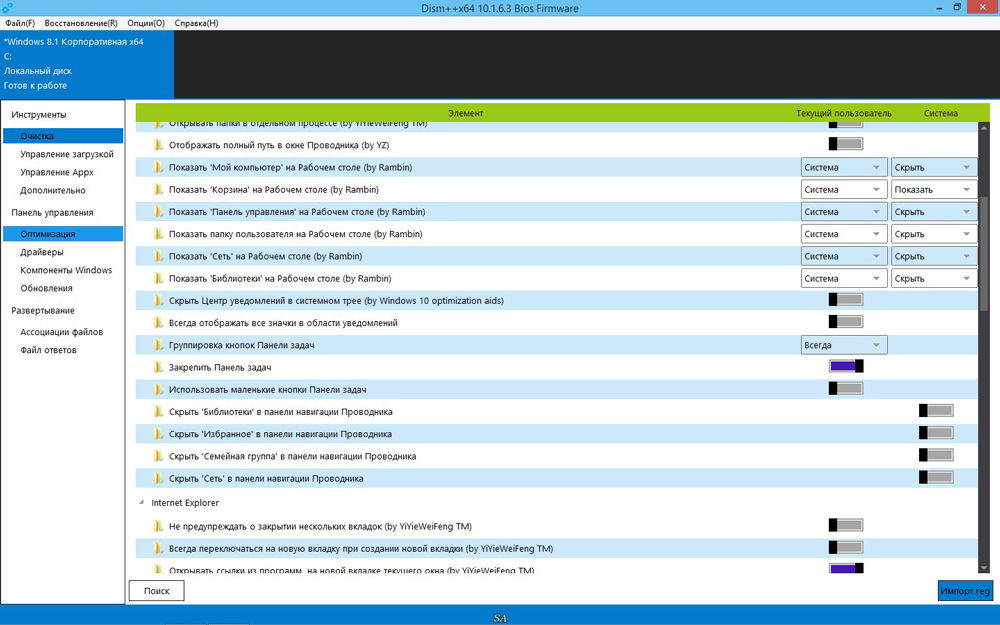The width and height of the screenshot is (1000, 625).
Task: Turn on 'Всегда отображать все значки' toggle
Action: [x=846, y=321]
